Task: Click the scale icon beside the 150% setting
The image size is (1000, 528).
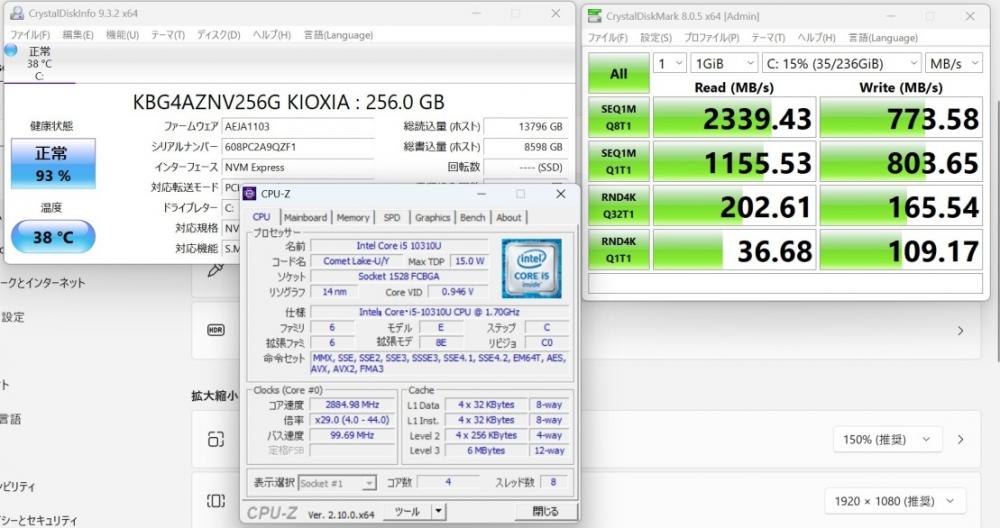Action: coord(216,439)
